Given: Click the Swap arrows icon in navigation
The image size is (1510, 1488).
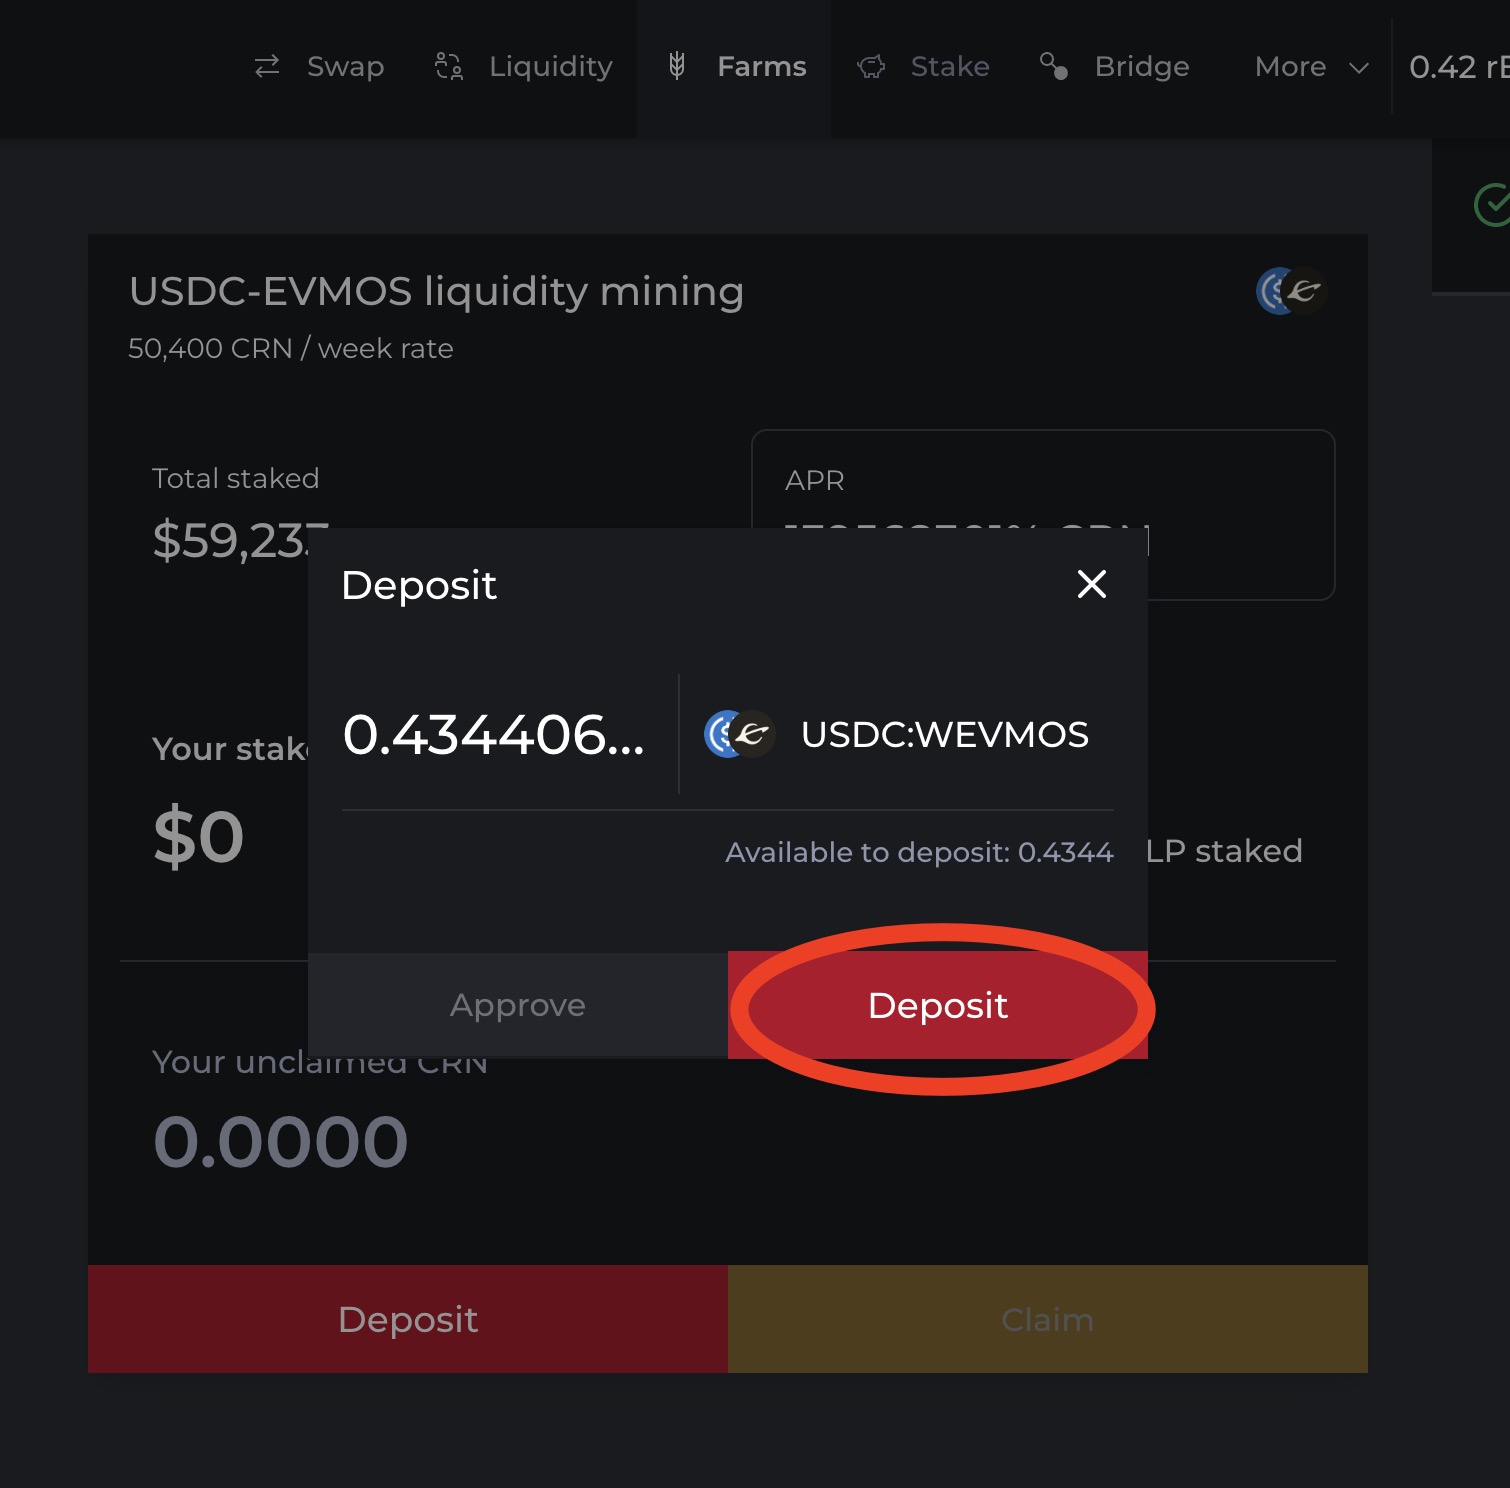Looking at the screenshot, I should click(x=267, y=67).
